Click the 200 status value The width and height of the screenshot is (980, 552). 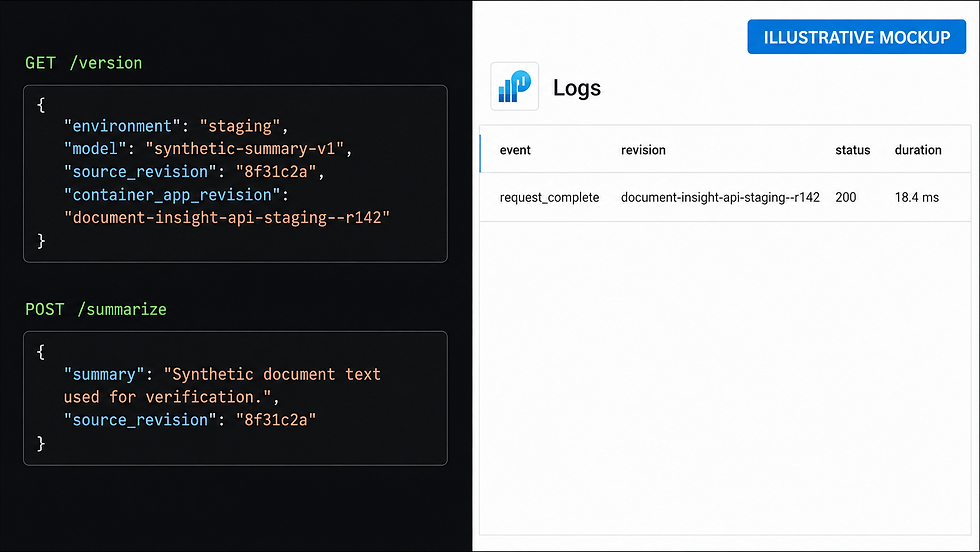(x=846, y=198)
